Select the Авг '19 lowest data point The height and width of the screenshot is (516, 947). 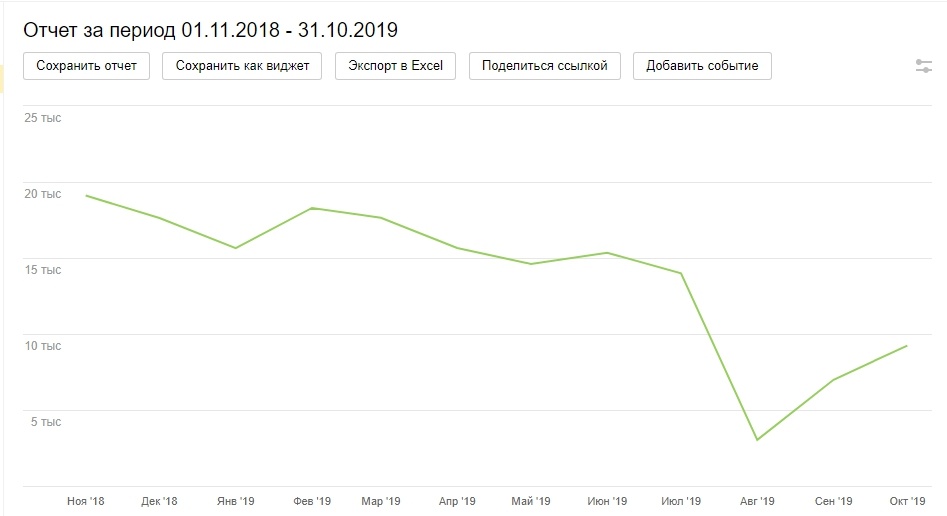[x=757, y=440]
